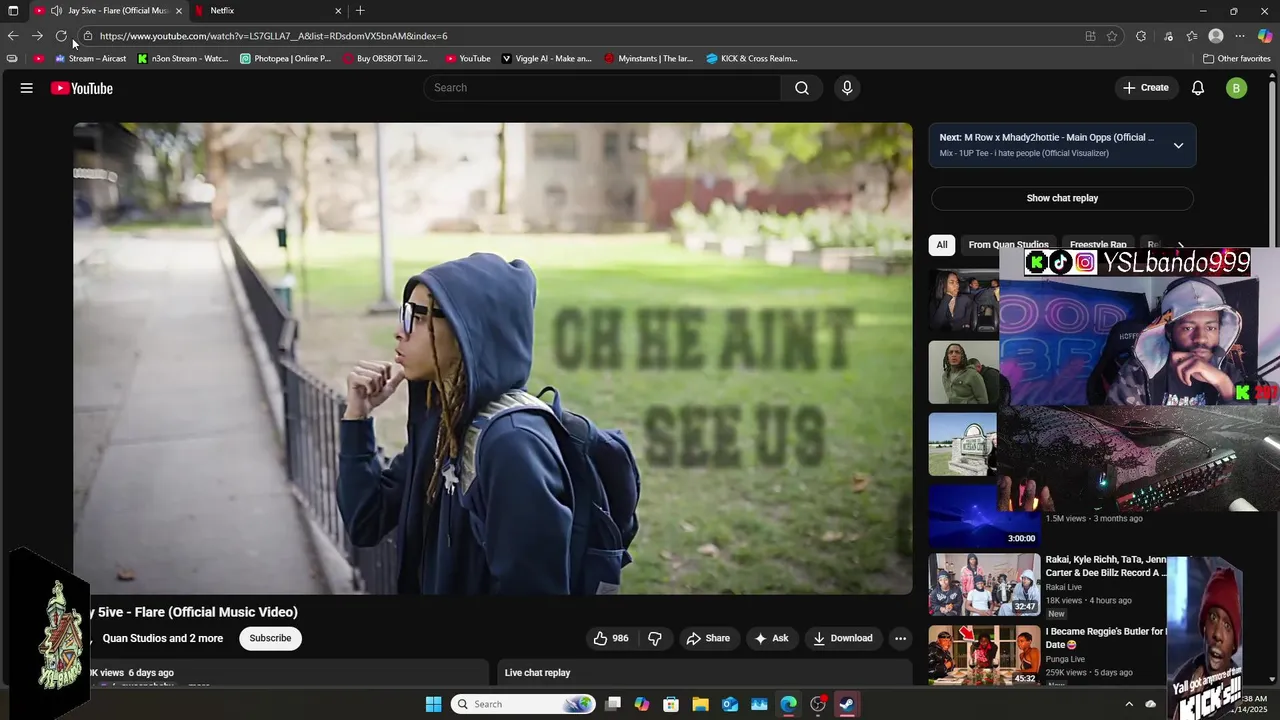Open Other favorites folder
Image resolution: width=1280 pixels, height=720 pixels.
[x=1237, y=59]
